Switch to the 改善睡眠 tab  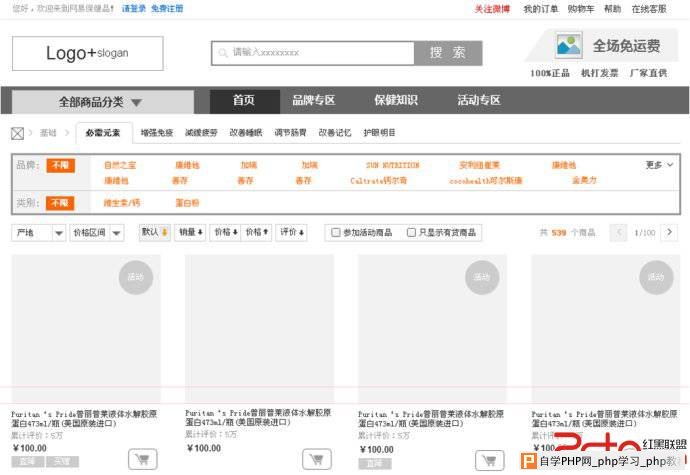click(246, 133)
